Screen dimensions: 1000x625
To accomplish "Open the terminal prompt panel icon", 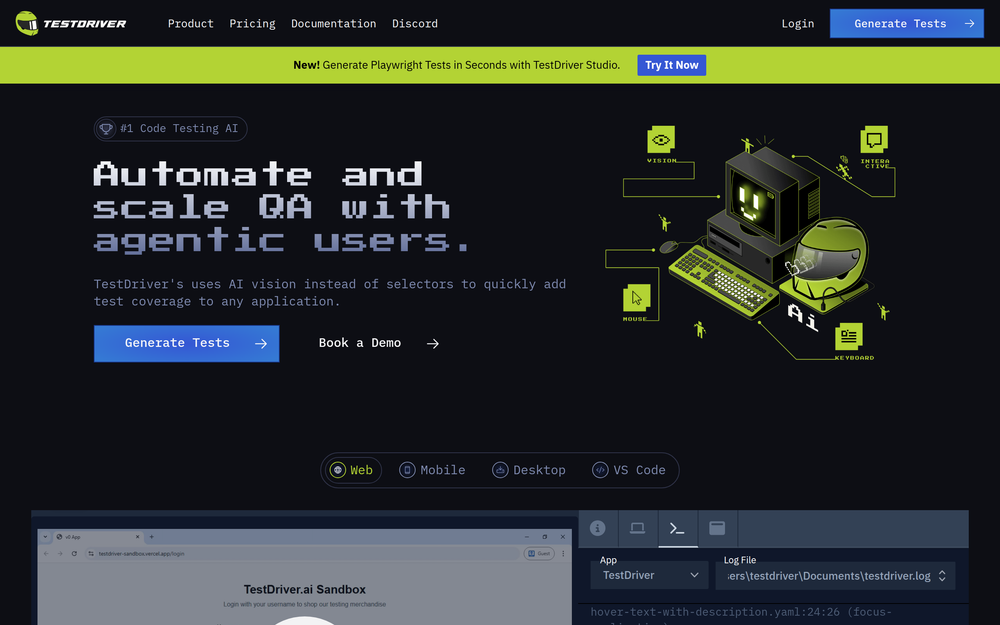I will (x=677, y=528).
